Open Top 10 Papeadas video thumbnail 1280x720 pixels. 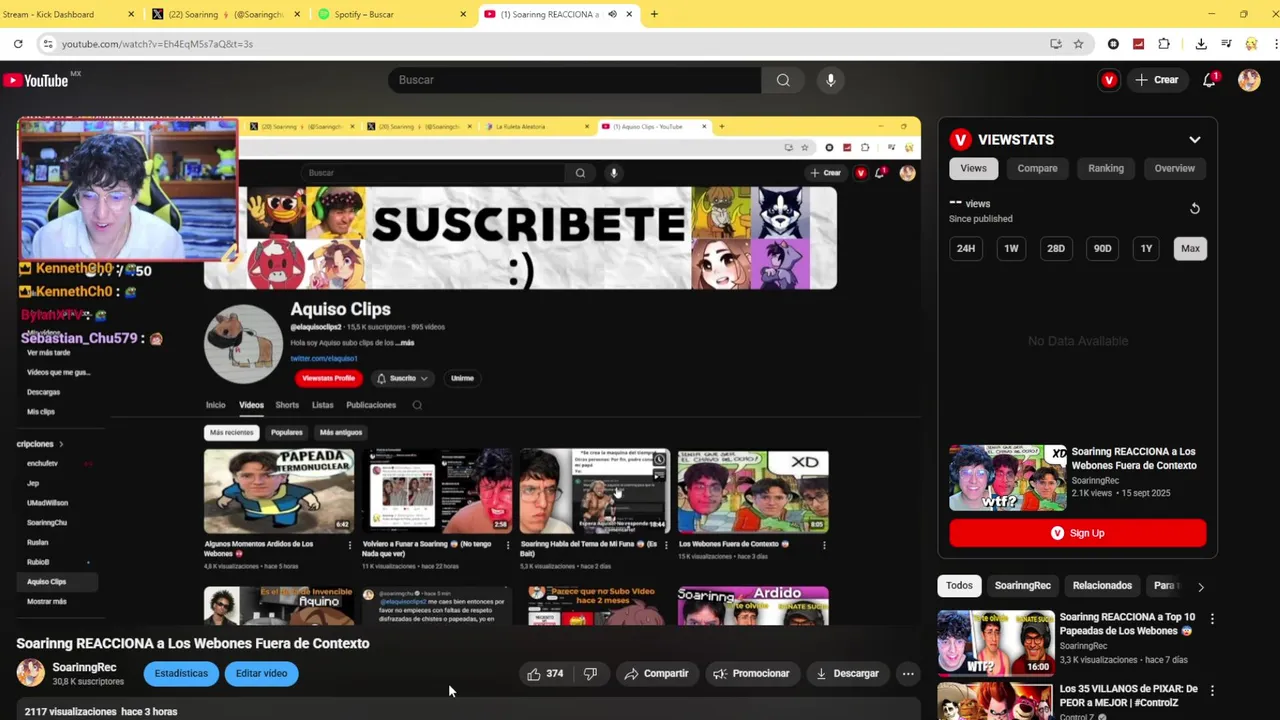pyautogui.click(x=996, y=643)
